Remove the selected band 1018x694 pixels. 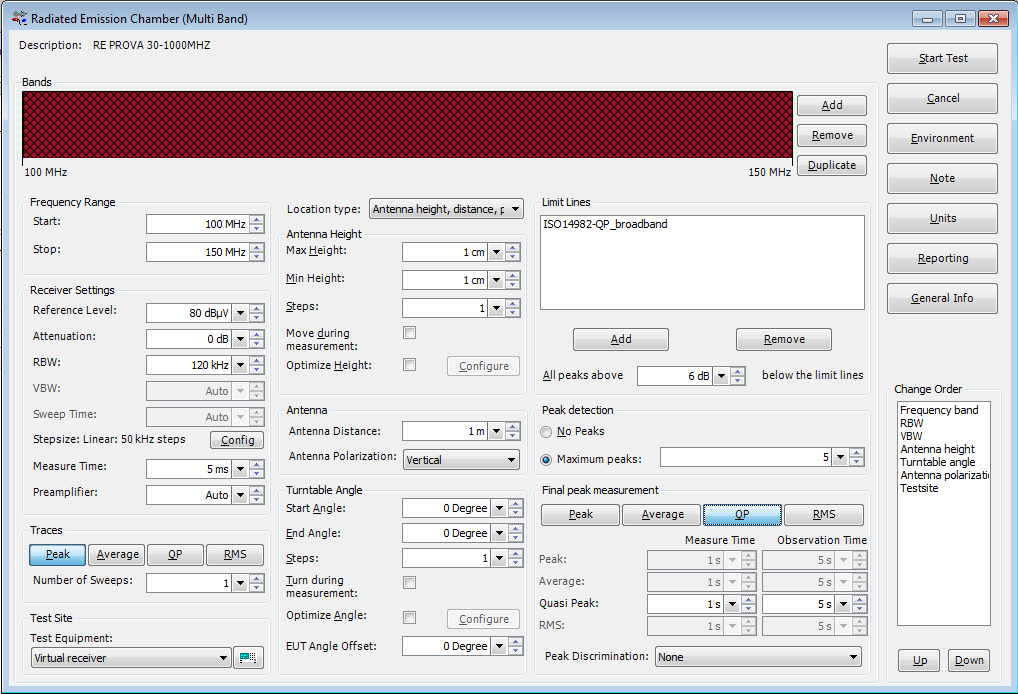click(832, 135)
